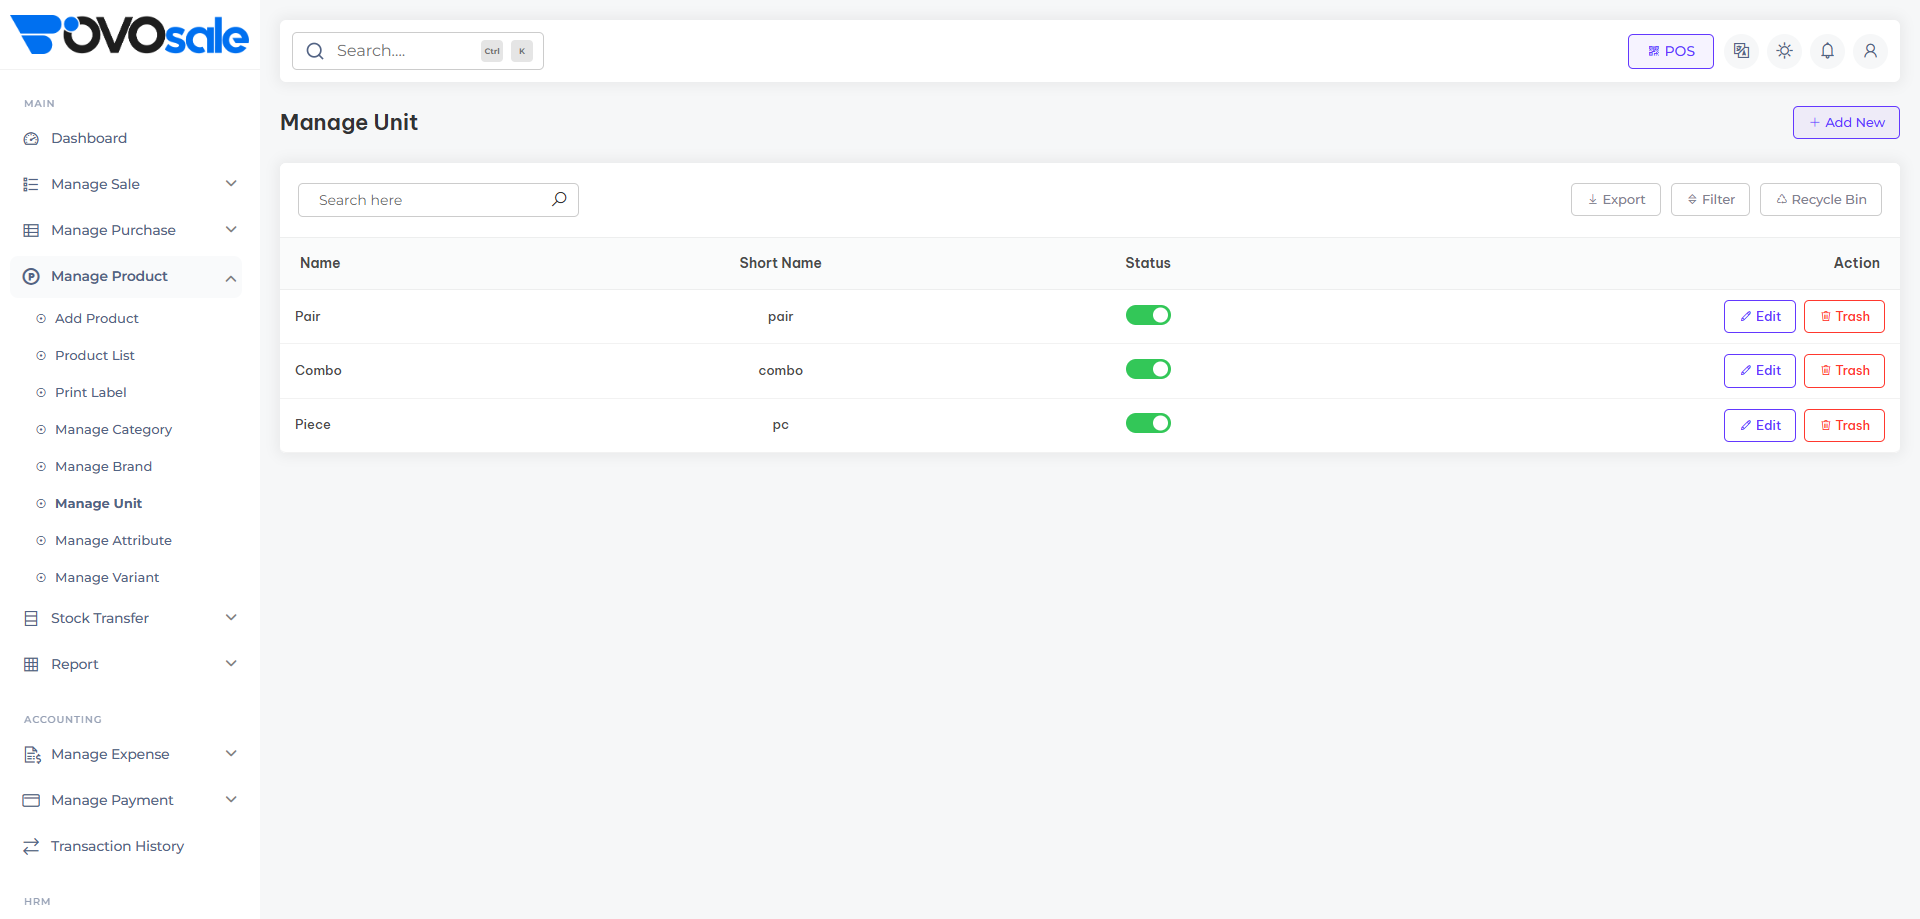Click the POS button
Screen dimensions: 1920x919
1670,51
